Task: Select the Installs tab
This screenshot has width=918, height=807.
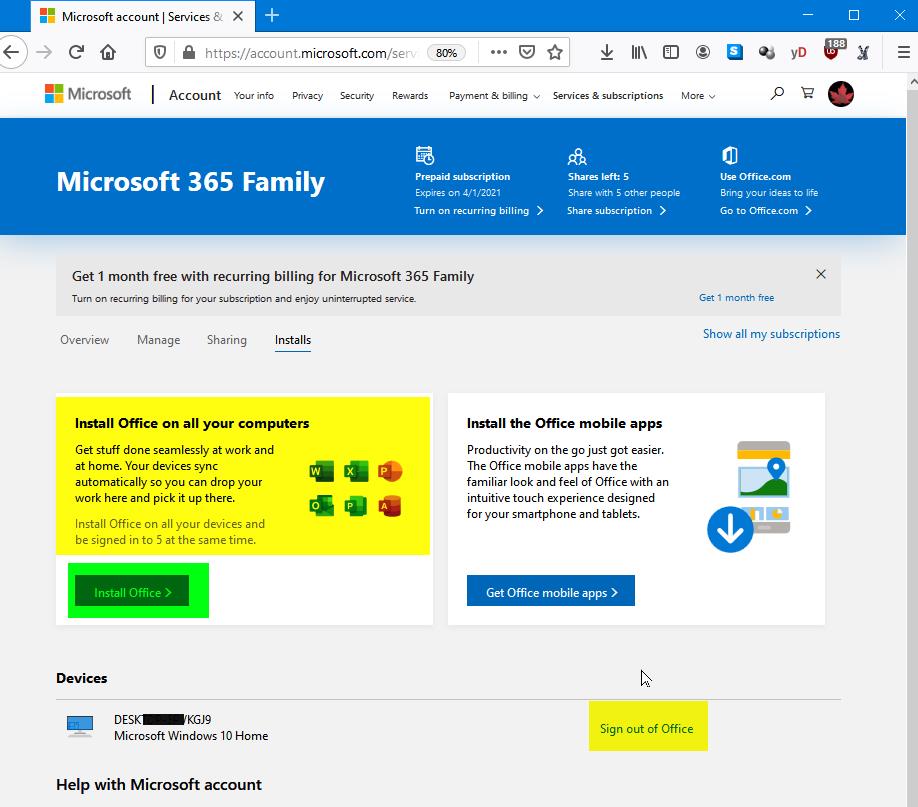Action: click(x=293, y=340)
